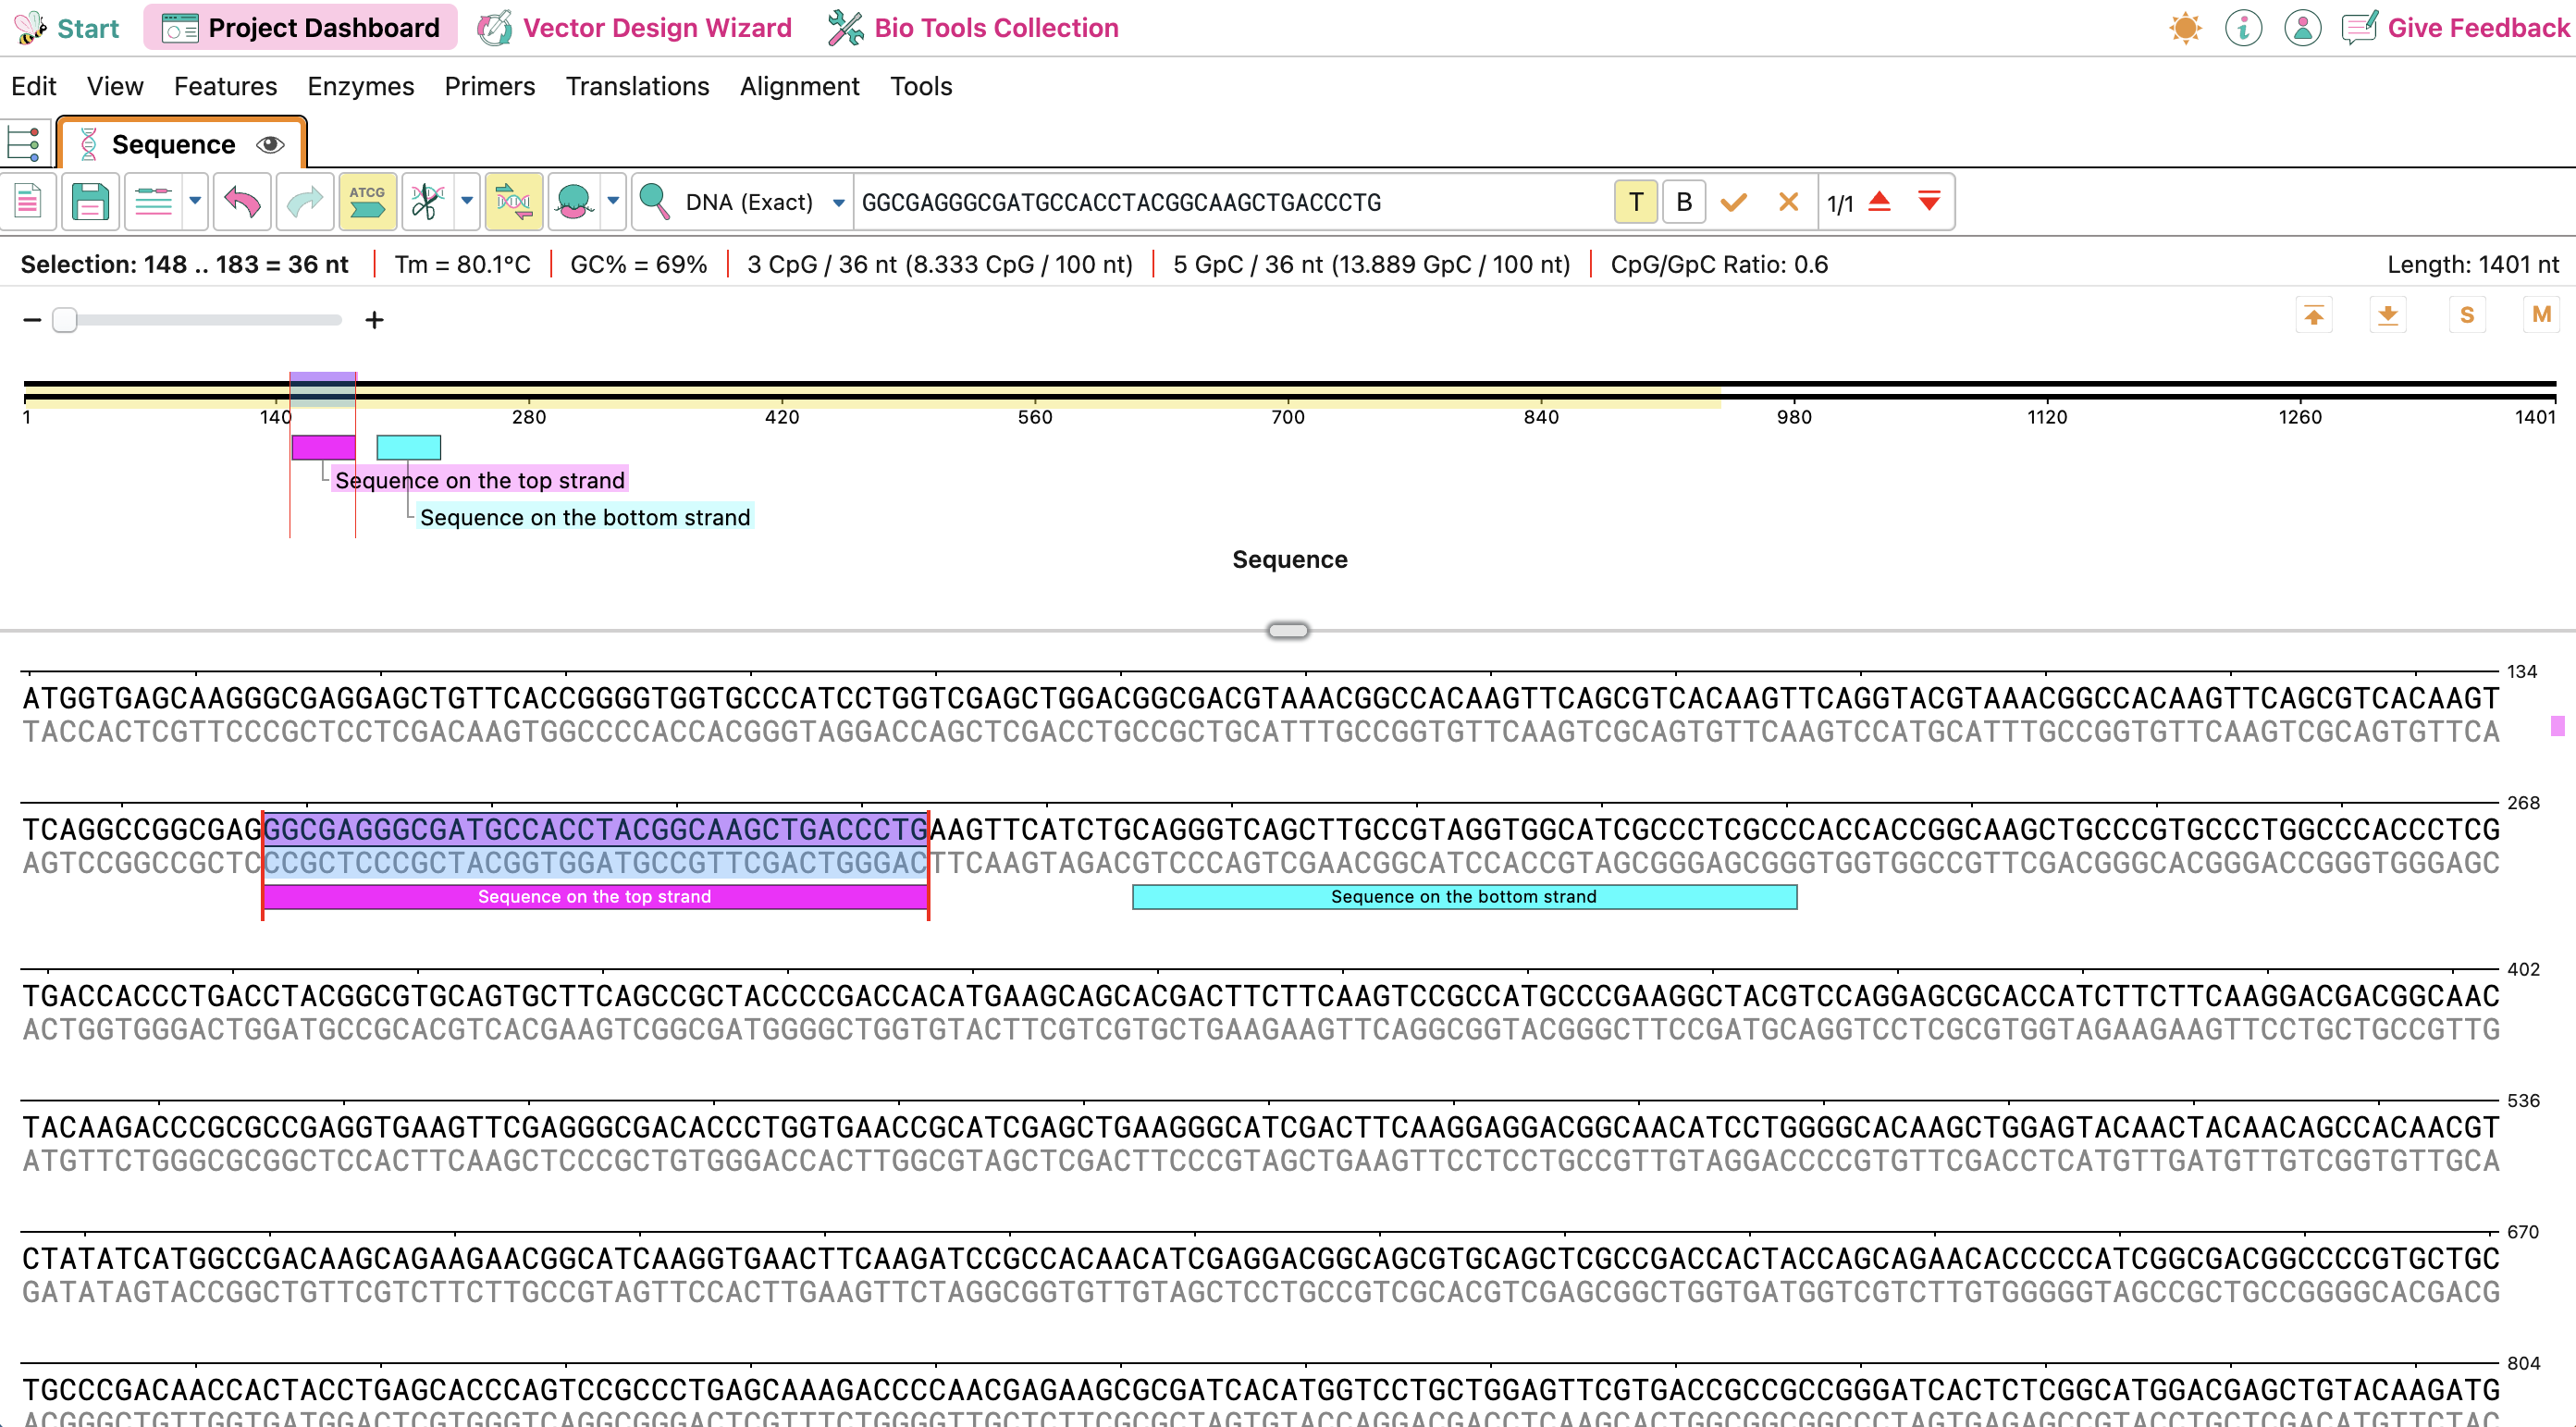Screen dimensions: 2576x1427
Task: Expand the ribosome translation dropdown arrow
Action: coord(613,202)
